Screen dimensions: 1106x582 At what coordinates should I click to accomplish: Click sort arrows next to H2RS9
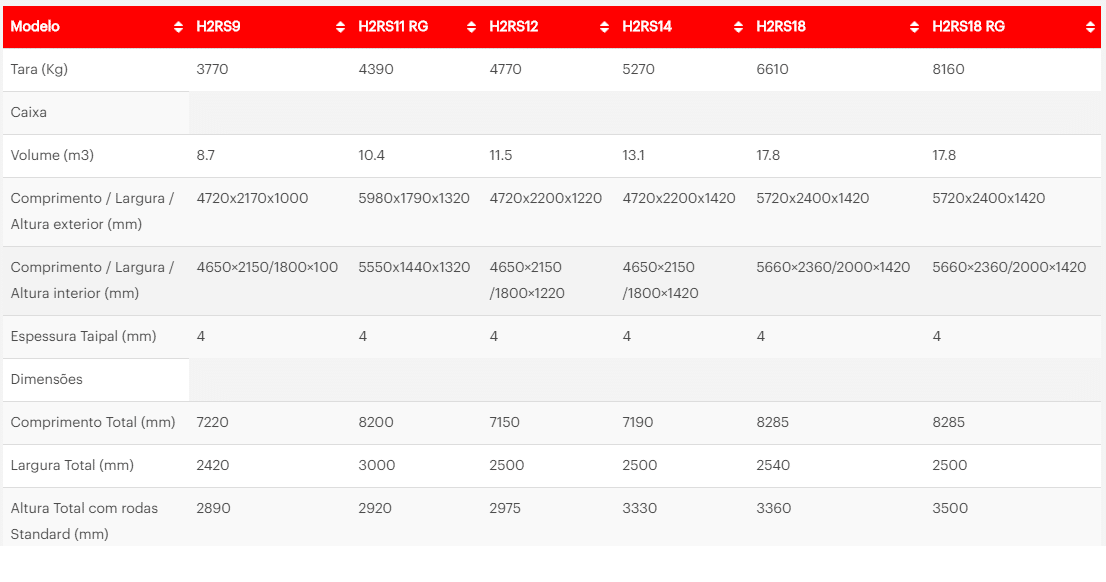coord(341,27)
